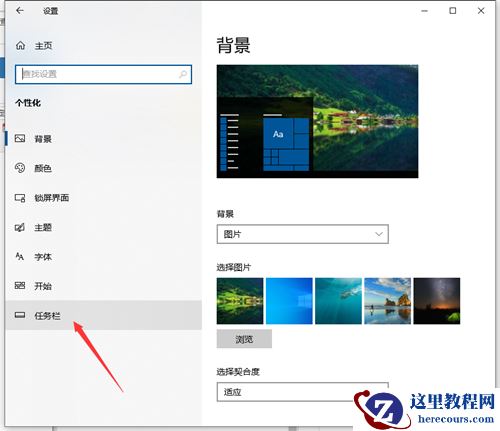This screenshot has width=500, height=431.
Task: Select the 背景 picture icon in sidebar
Action: click(x=20, y=138)
